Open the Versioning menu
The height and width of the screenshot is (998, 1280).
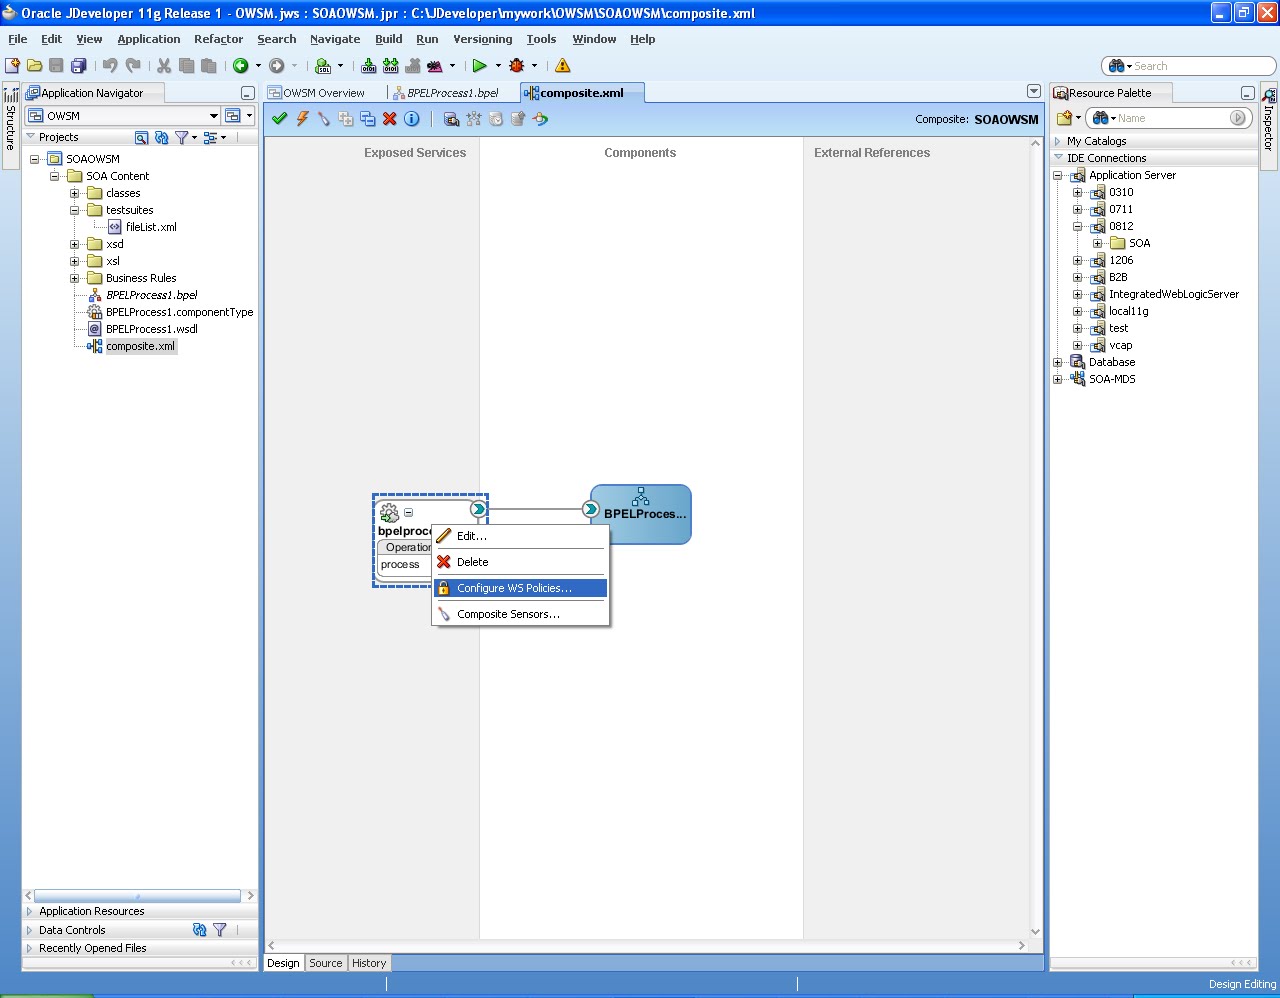point(482,39)
